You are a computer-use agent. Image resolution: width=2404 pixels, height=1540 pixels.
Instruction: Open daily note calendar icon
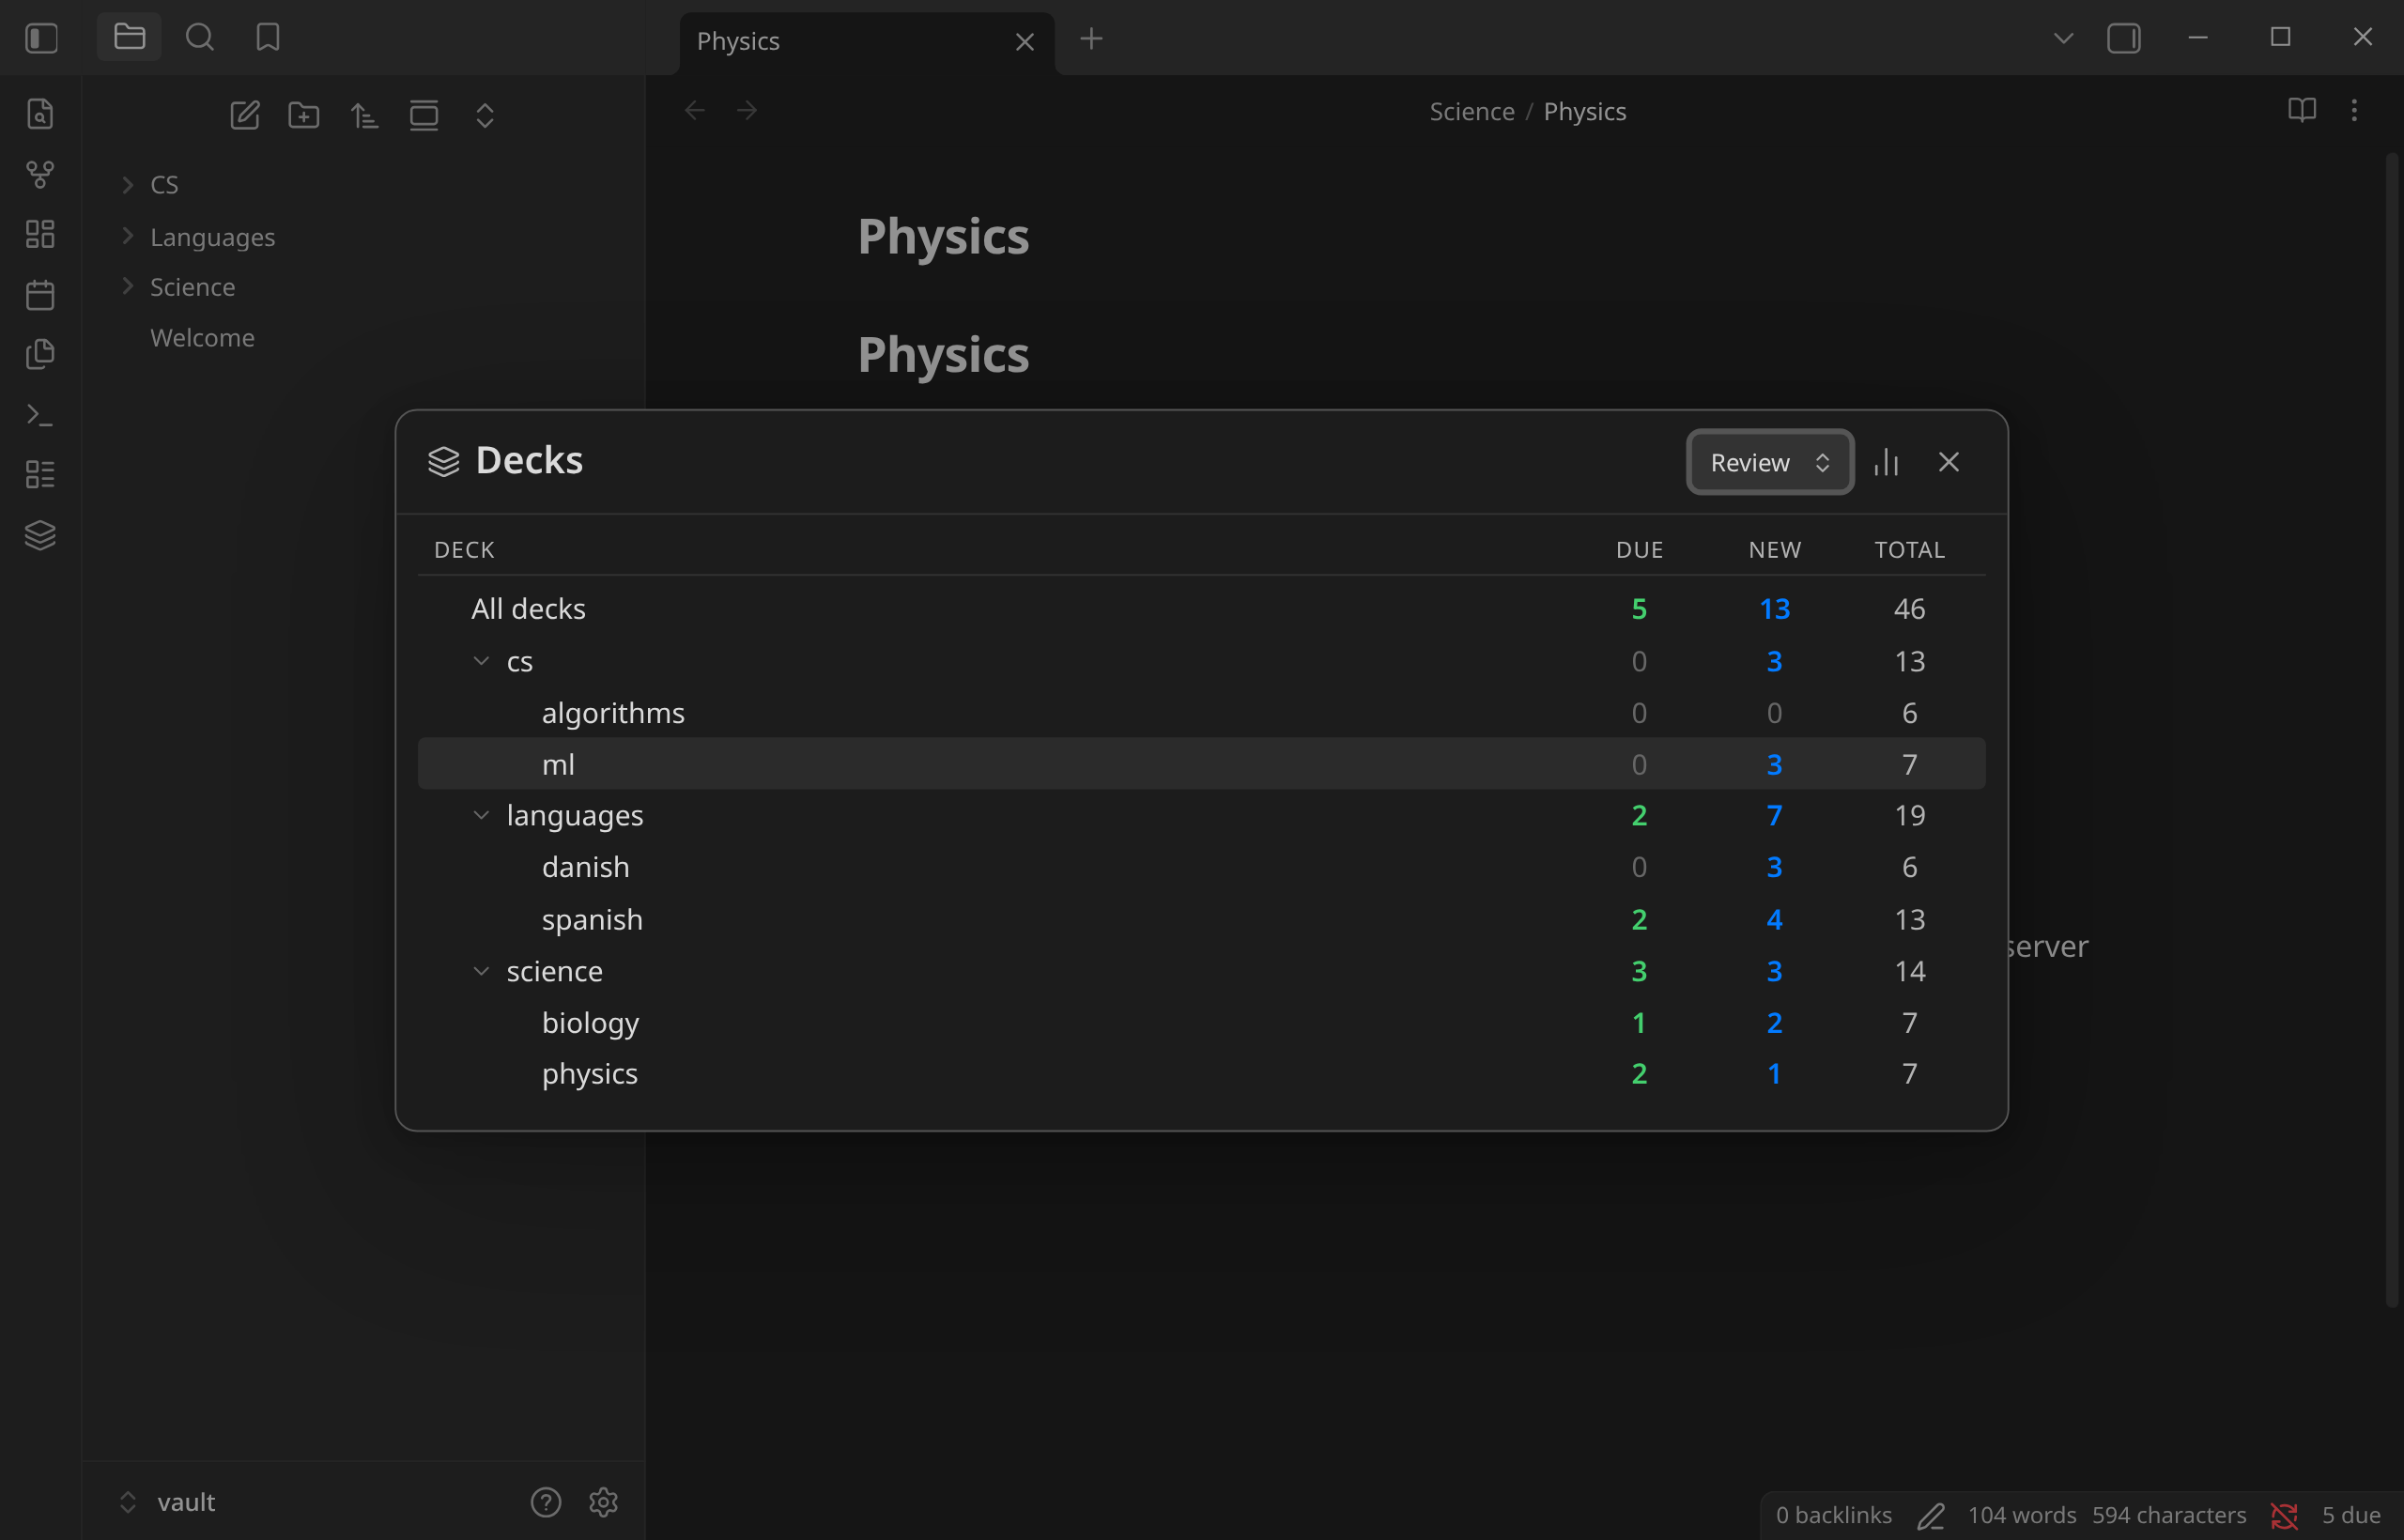coord(40,294)
